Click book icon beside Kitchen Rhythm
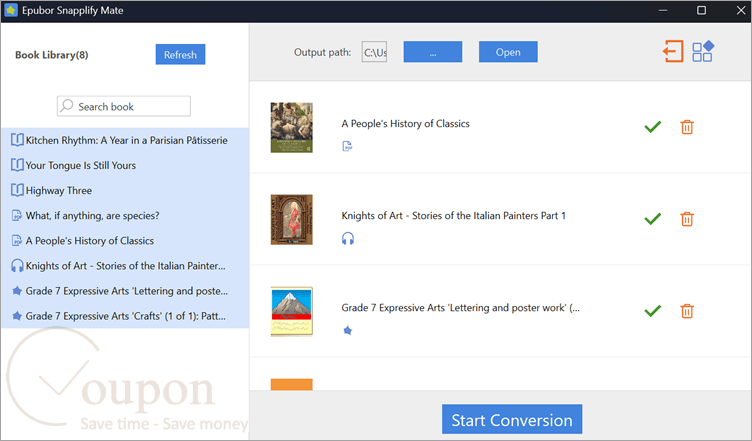 point(17,140)
